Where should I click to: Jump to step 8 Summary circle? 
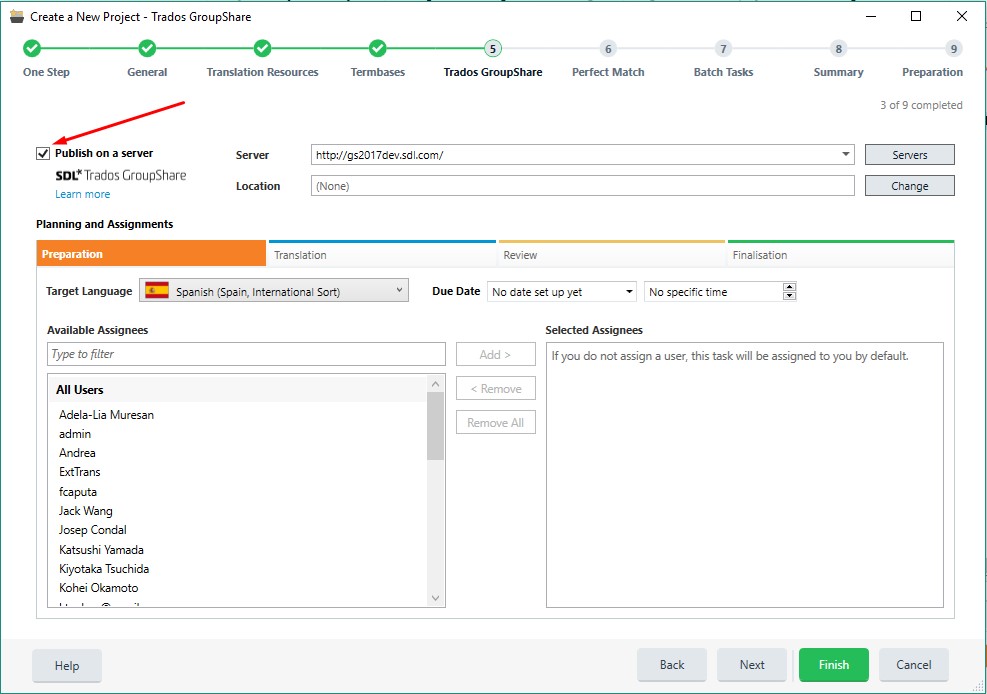[x=838, y=48]
